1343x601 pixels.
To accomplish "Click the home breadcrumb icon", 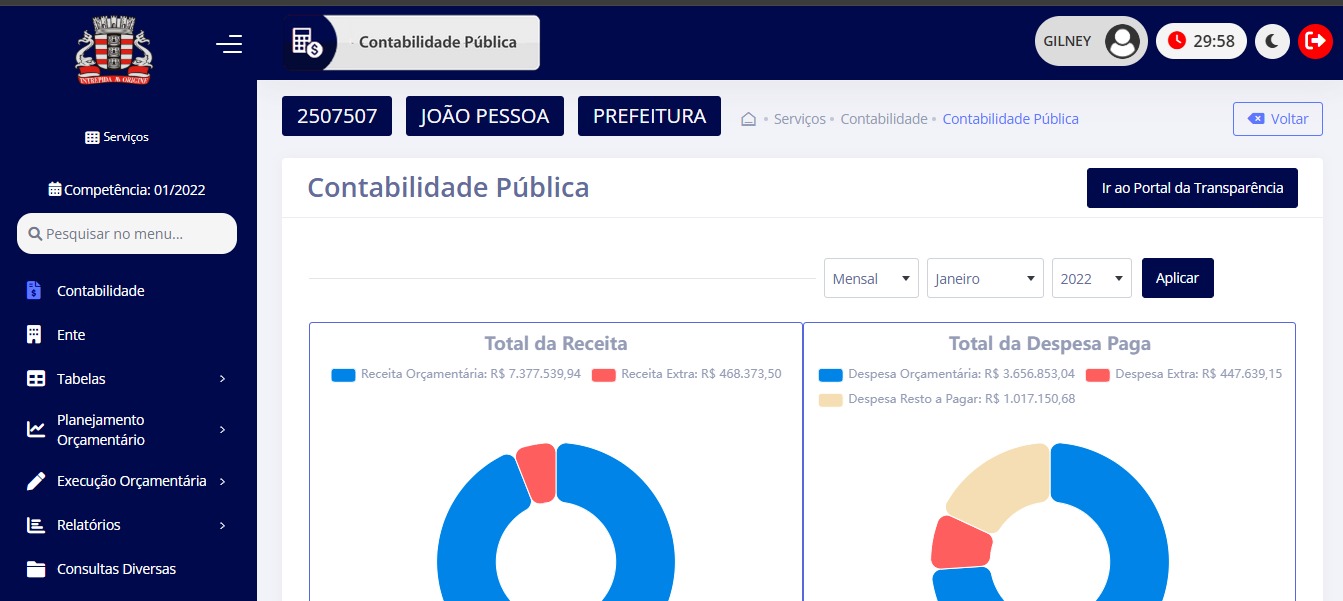I will coord(748,119).
